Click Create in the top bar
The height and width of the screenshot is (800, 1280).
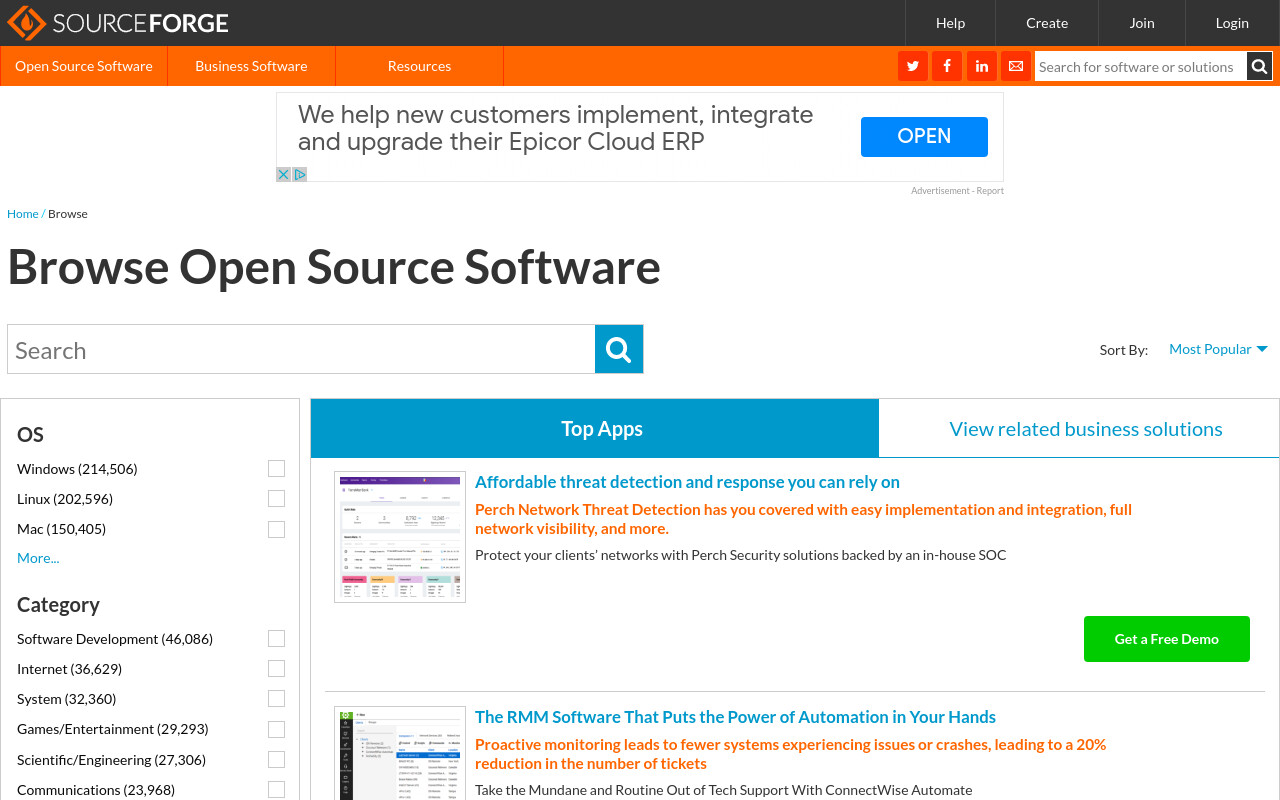(x=1047, y=23)
